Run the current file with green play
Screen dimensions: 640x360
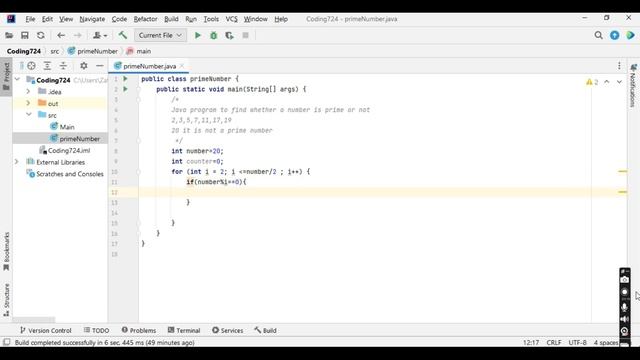tap(198, 36)
